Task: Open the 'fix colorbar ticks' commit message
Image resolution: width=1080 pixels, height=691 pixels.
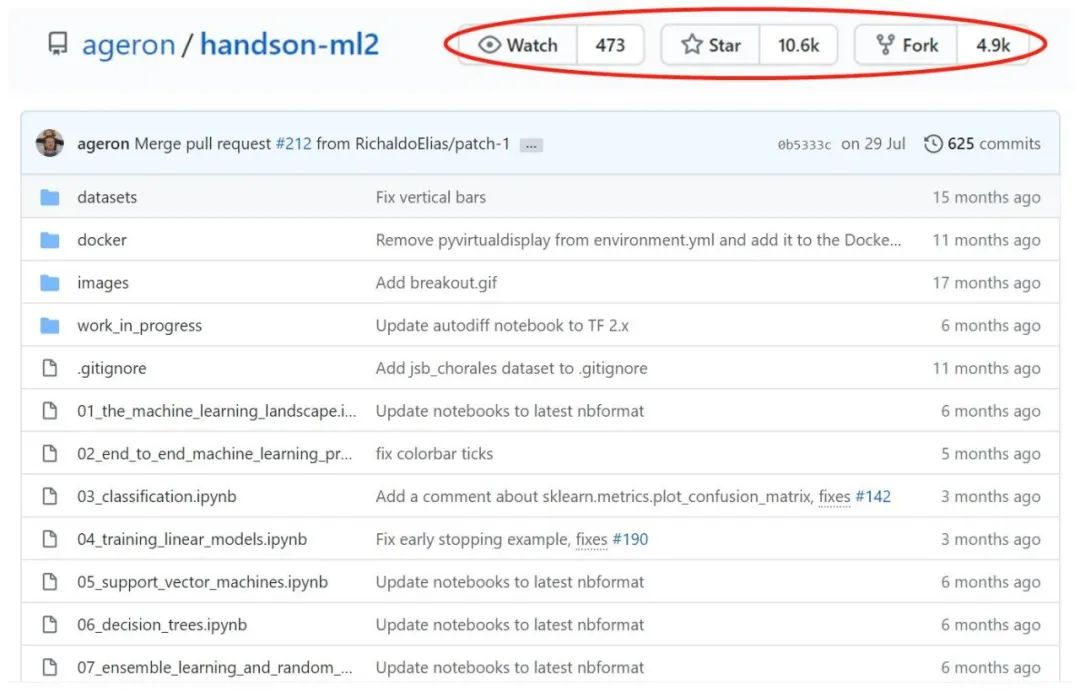Action: click(434, 454)
